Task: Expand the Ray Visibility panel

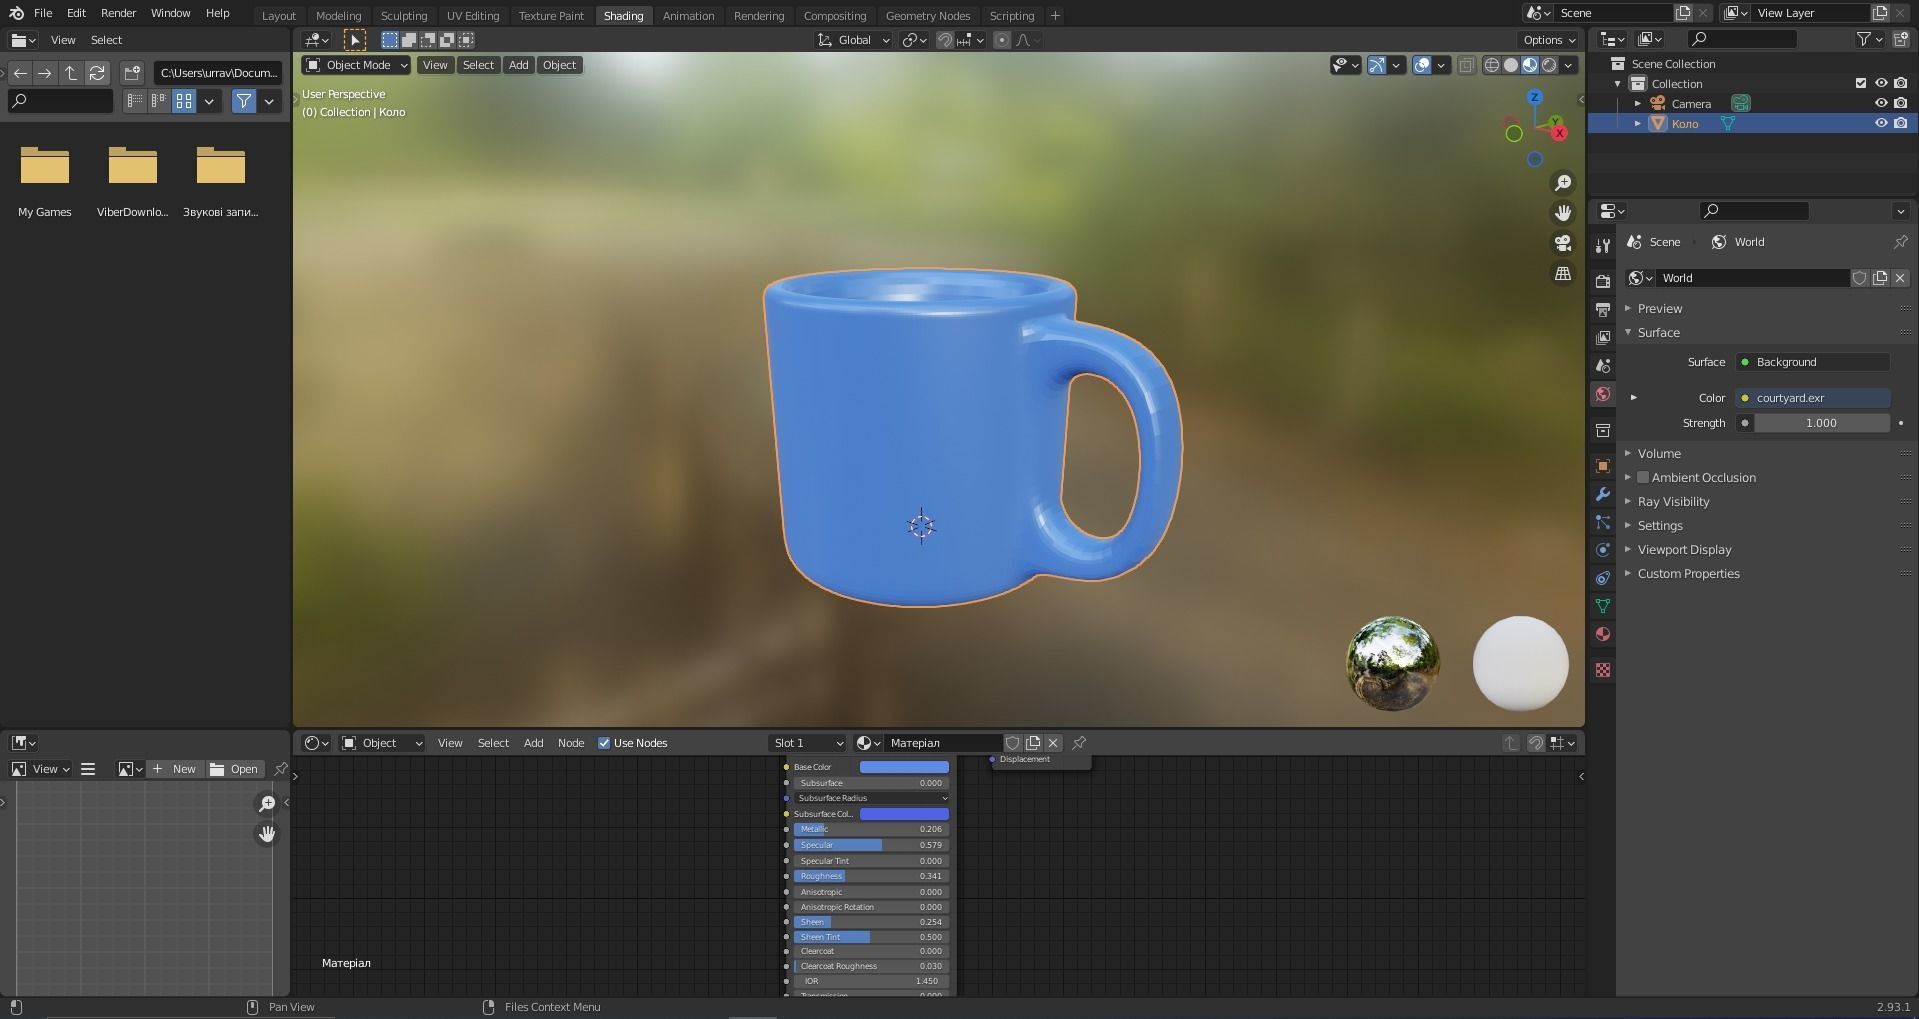Action: tap(1672, 502)
